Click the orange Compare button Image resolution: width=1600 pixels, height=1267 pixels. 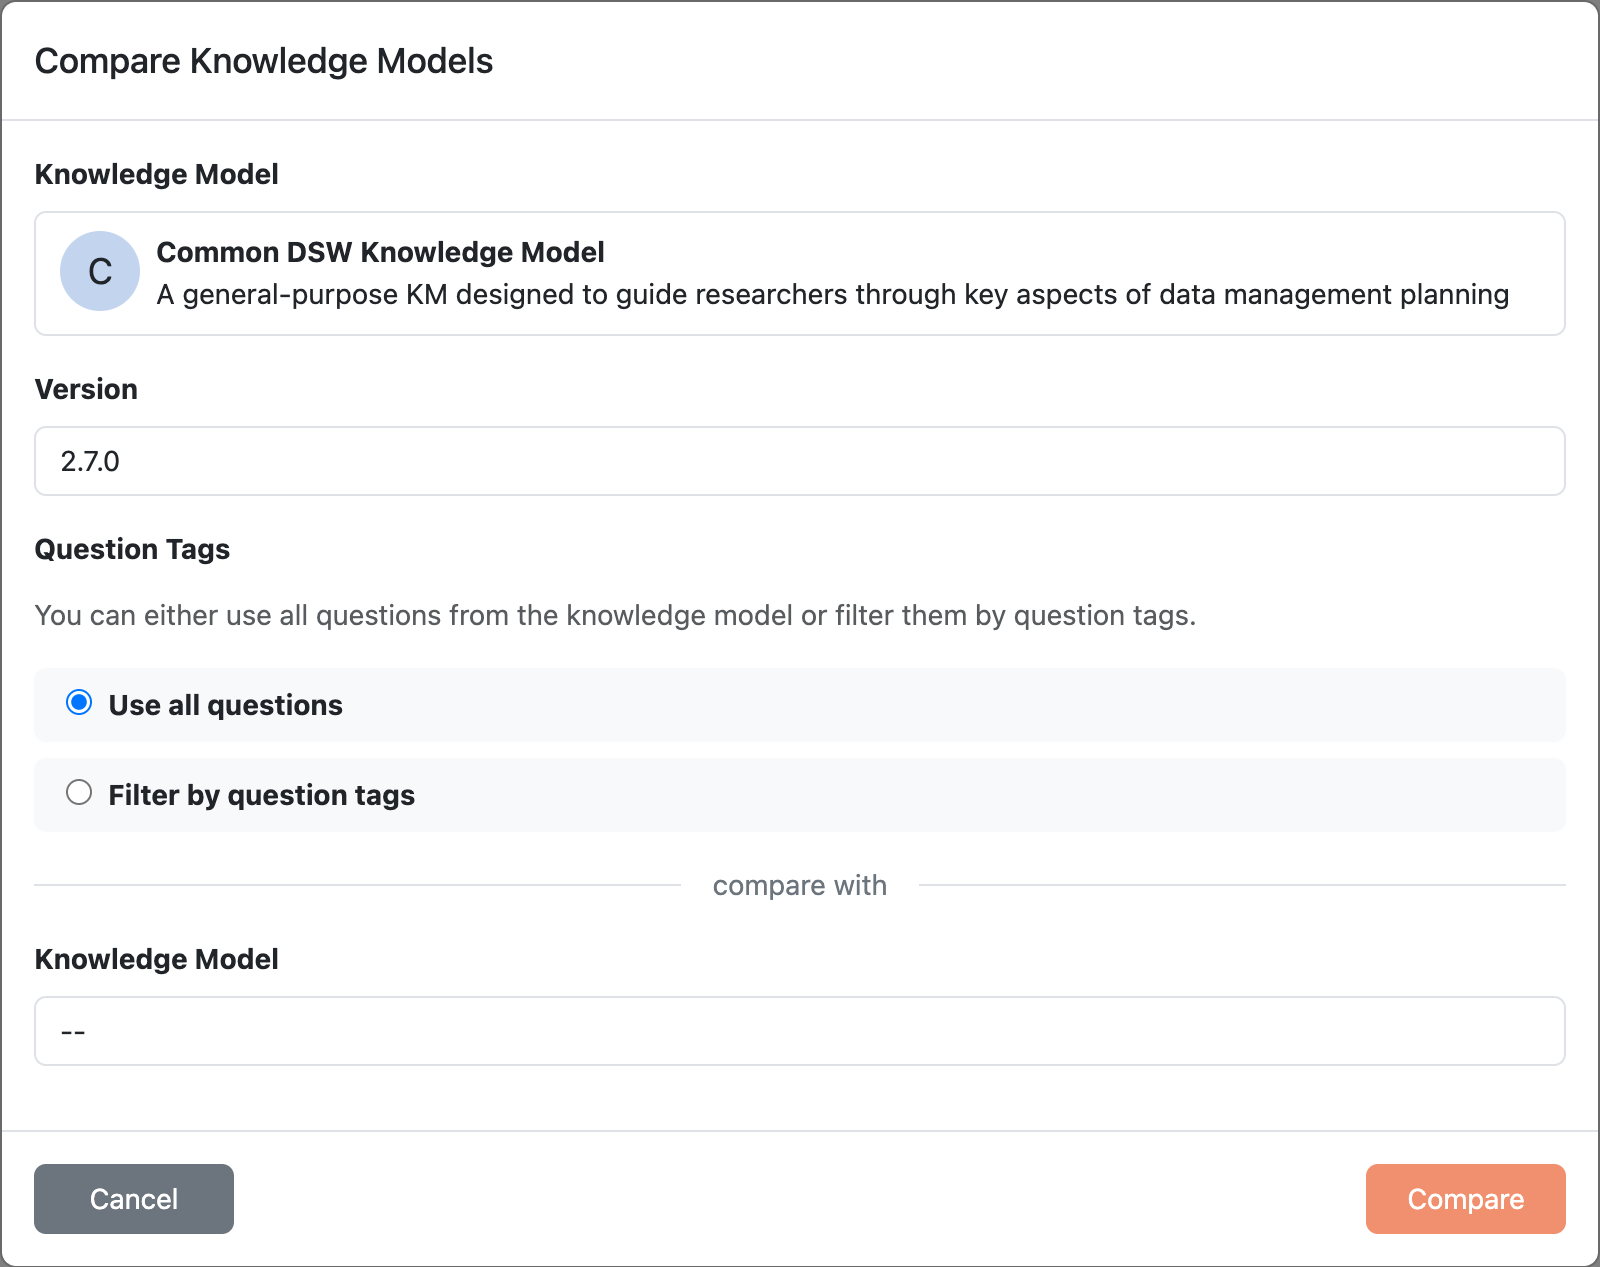(x=1465, y=1199)
